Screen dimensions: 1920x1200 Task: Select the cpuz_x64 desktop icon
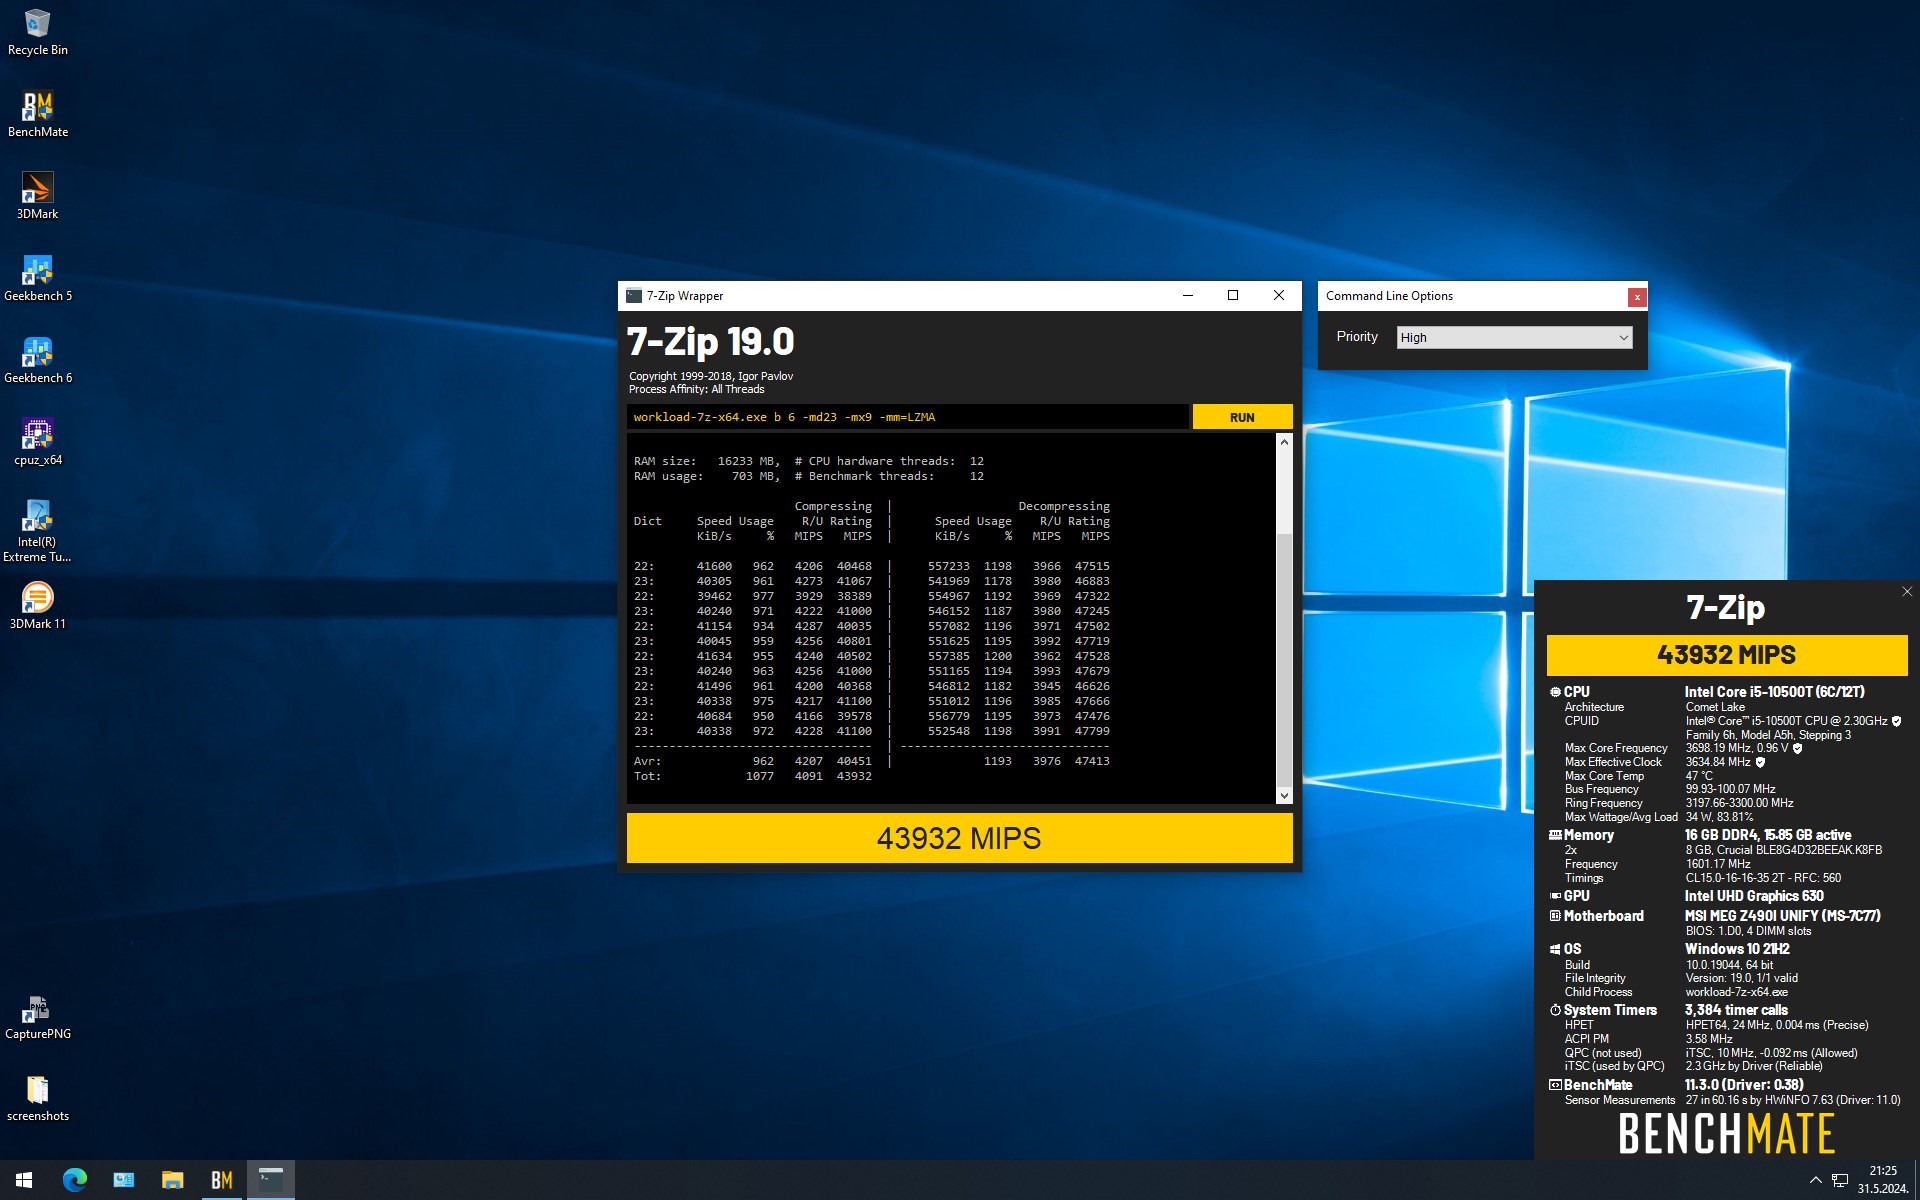click(x=37, y=442)
